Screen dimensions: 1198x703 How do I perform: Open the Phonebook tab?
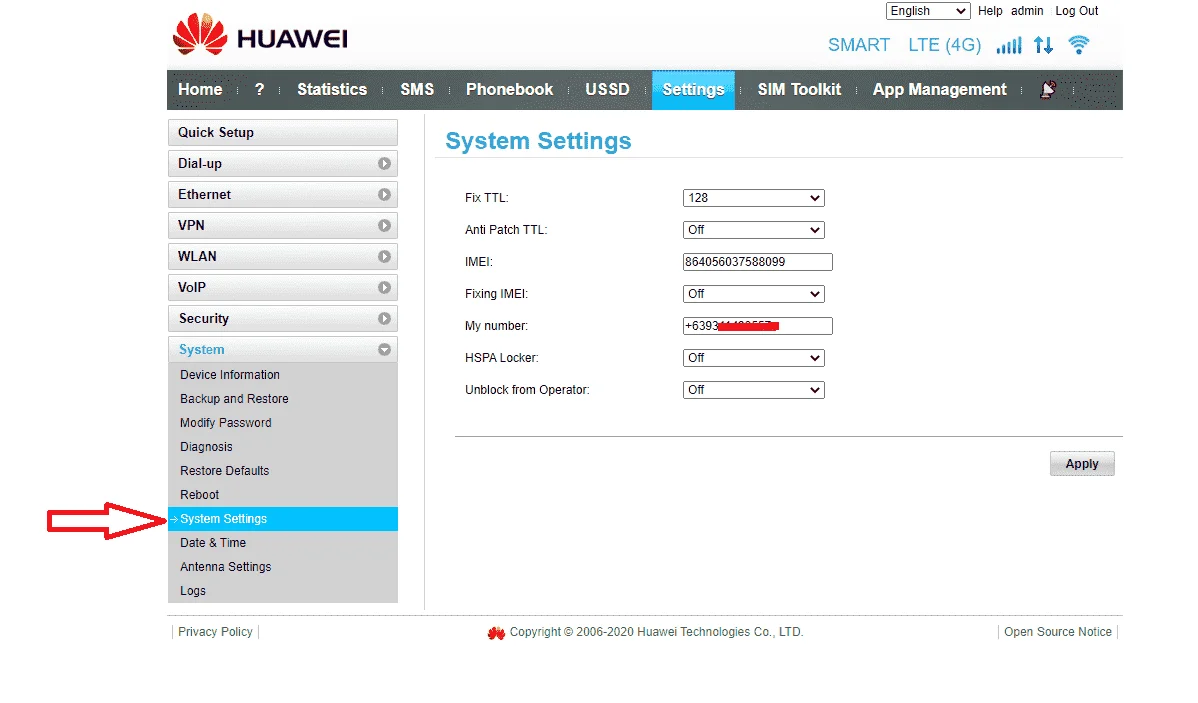pyautogui.click(x=510, y=89)
